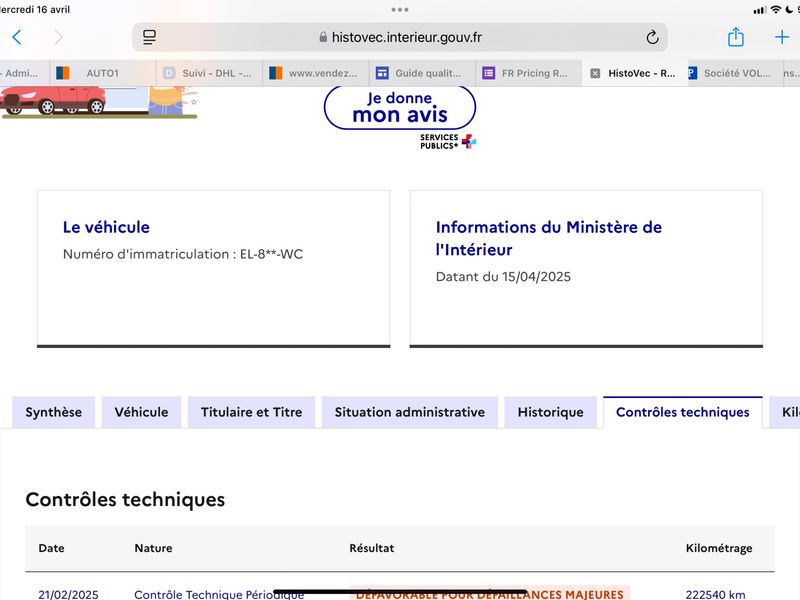The height and width of the screenshot is (600, 800).
Task: Tap the cellular signal bars icon
Action: pos(760,10)
